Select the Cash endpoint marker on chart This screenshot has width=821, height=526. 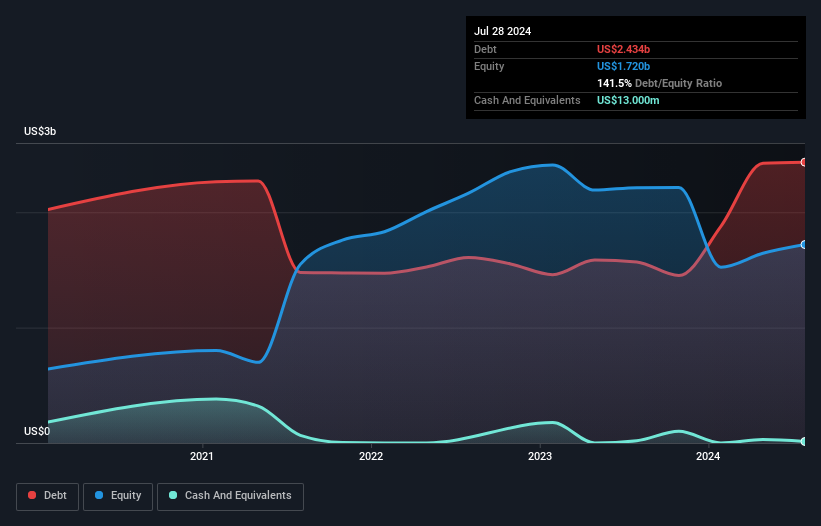coord(804,441)
